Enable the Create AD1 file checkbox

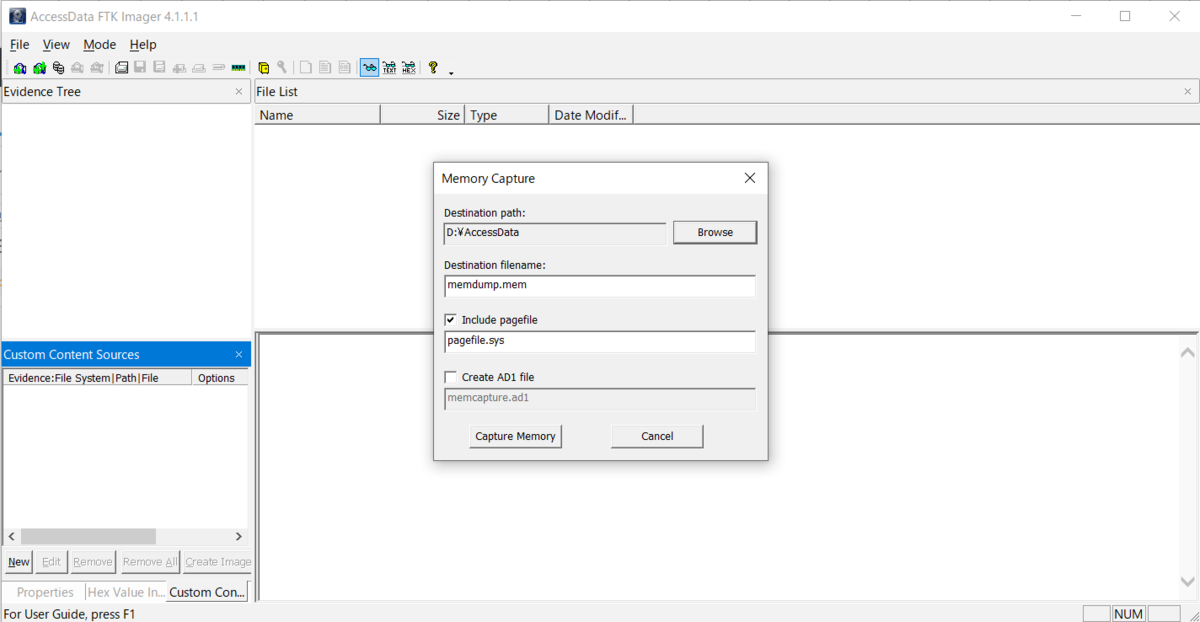click(451, 377)
